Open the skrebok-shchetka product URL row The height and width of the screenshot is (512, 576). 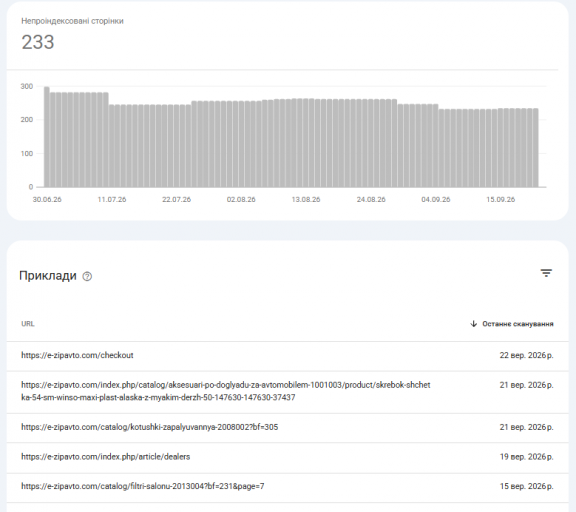287,392
